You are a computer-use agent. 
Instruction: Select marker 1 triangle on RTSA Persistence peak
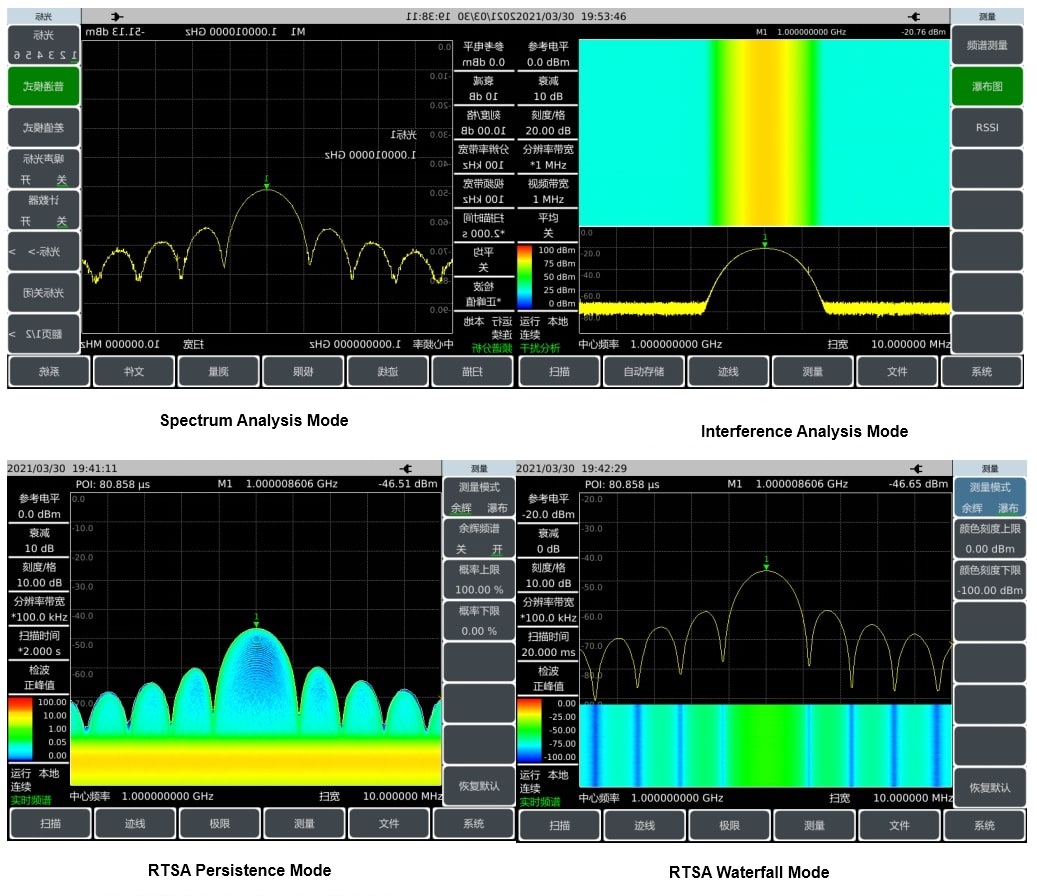click(256, 624)
